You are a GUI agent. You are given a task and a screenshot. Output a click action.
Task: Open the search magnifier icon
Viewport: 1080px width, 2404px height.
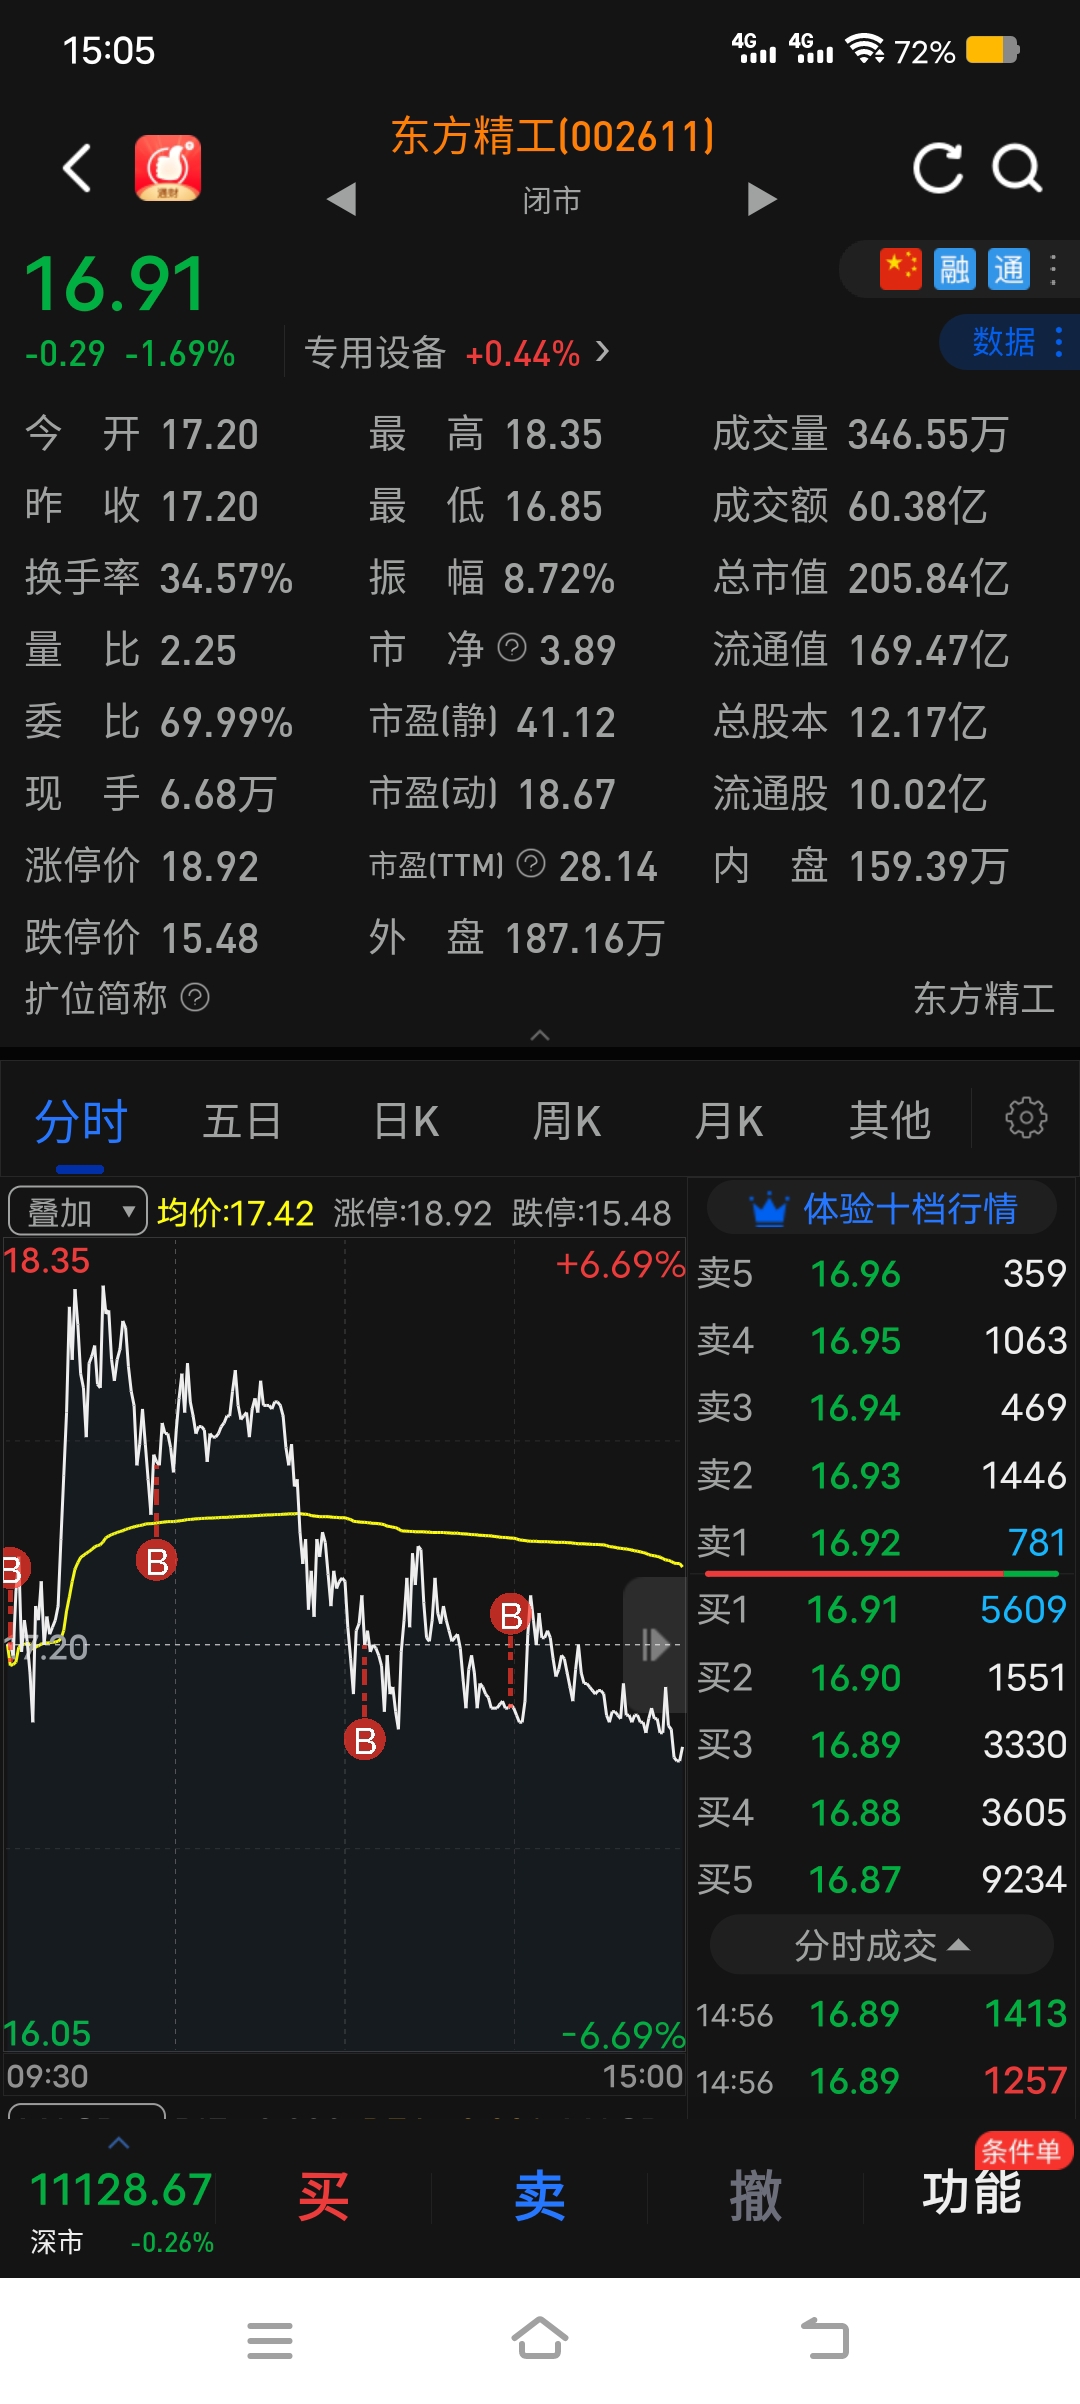click(1017, 167)
